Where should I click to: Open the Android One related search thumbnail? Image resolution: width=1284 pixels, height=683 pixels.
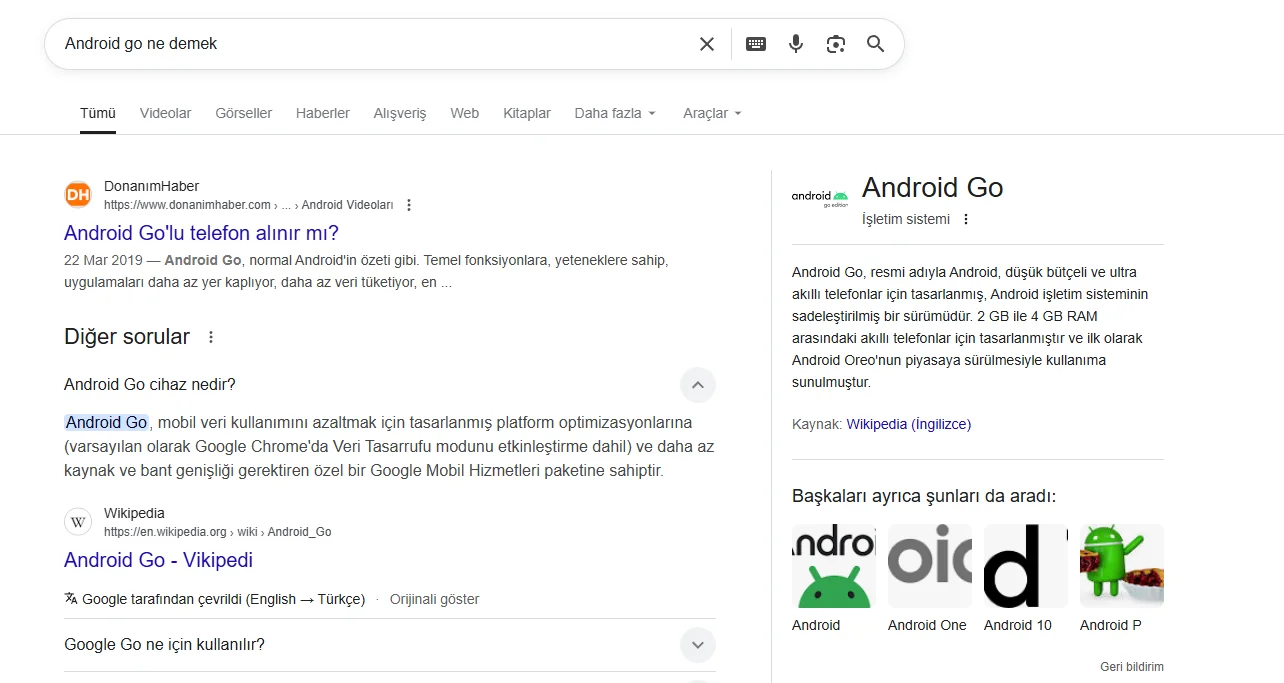pos(930,566)
